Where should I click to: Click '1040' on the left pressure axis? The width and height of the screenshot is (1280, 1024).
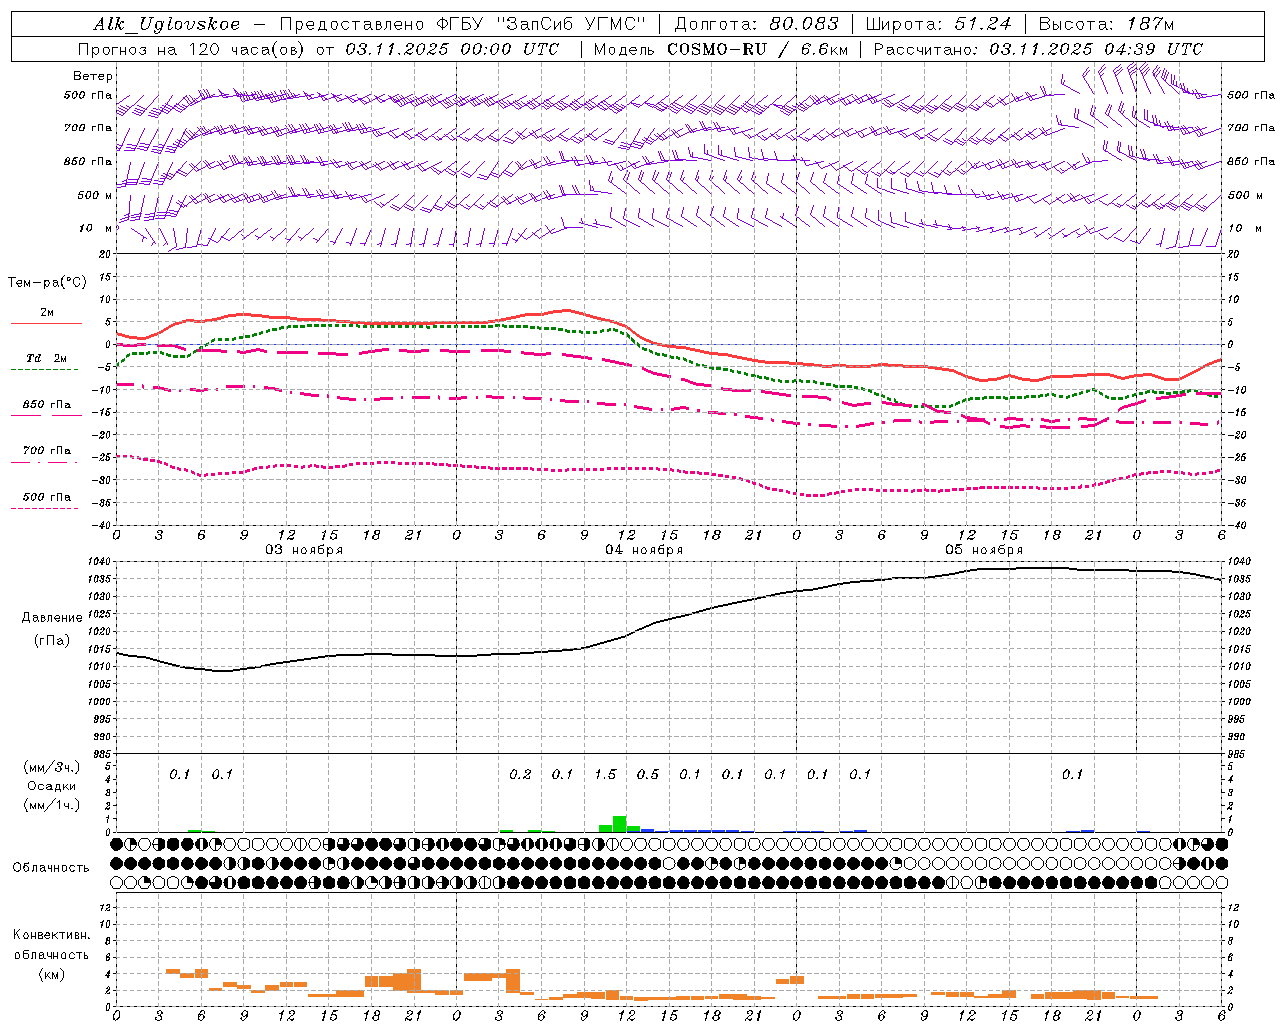tap(100, 561)
